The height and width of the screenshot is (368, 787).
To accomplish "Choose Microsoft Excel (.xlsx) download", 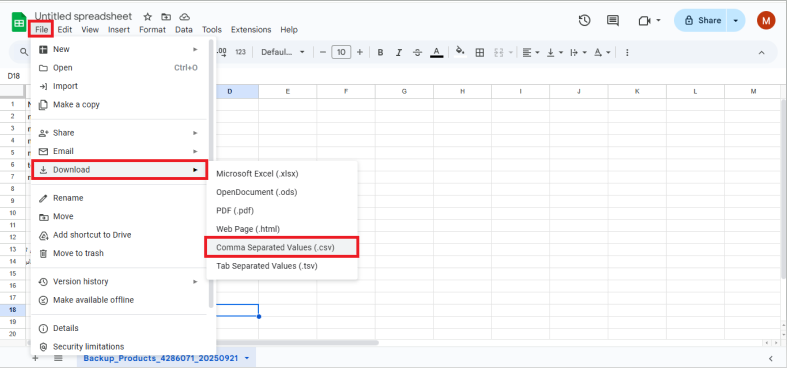I will point(282,174).
